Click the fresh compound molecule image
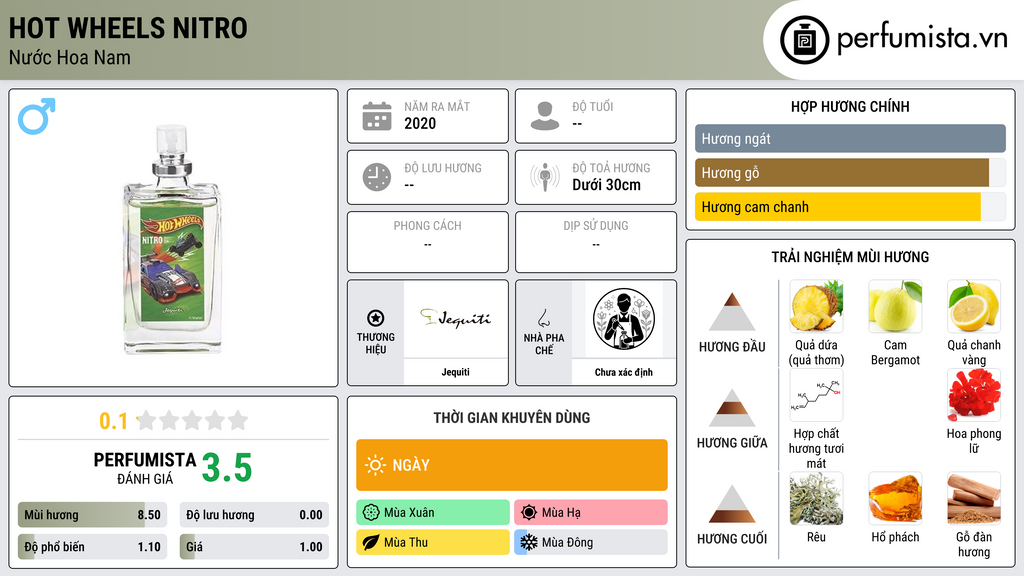 click(x=816, y=395)
